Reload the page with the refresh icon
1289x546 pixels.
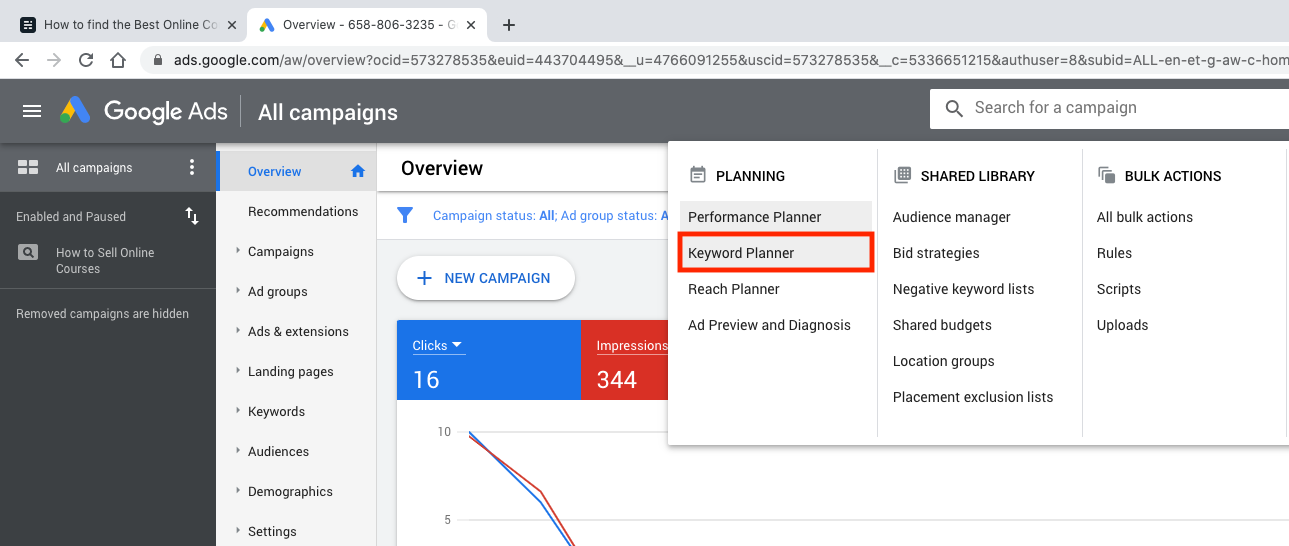click(86, 60)
